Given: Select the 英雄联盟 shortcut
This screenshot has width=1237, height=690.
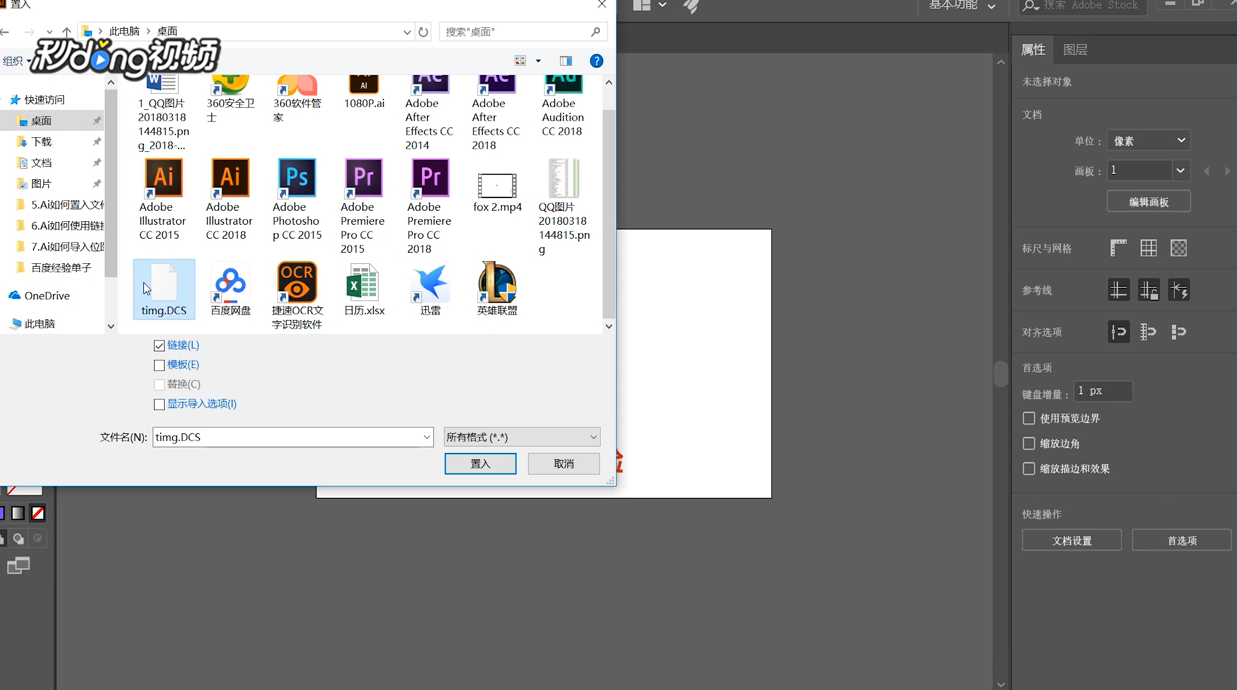Looking at the screenshot, I should click(497, 290).
